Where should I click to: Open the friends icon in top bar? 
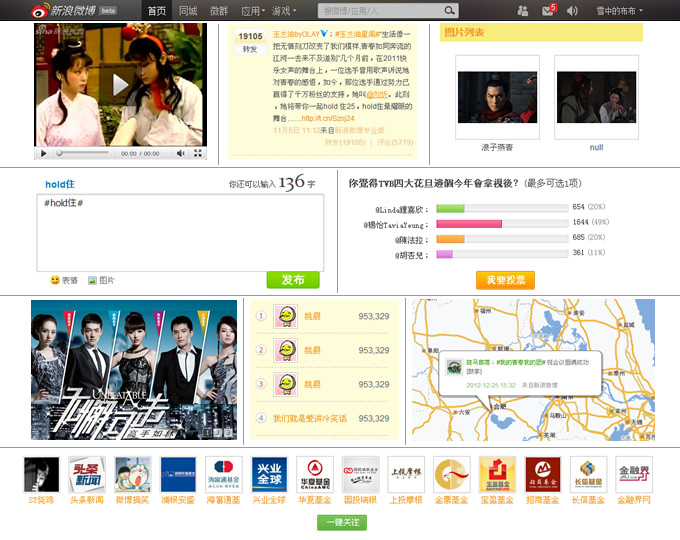coord(523,11)
